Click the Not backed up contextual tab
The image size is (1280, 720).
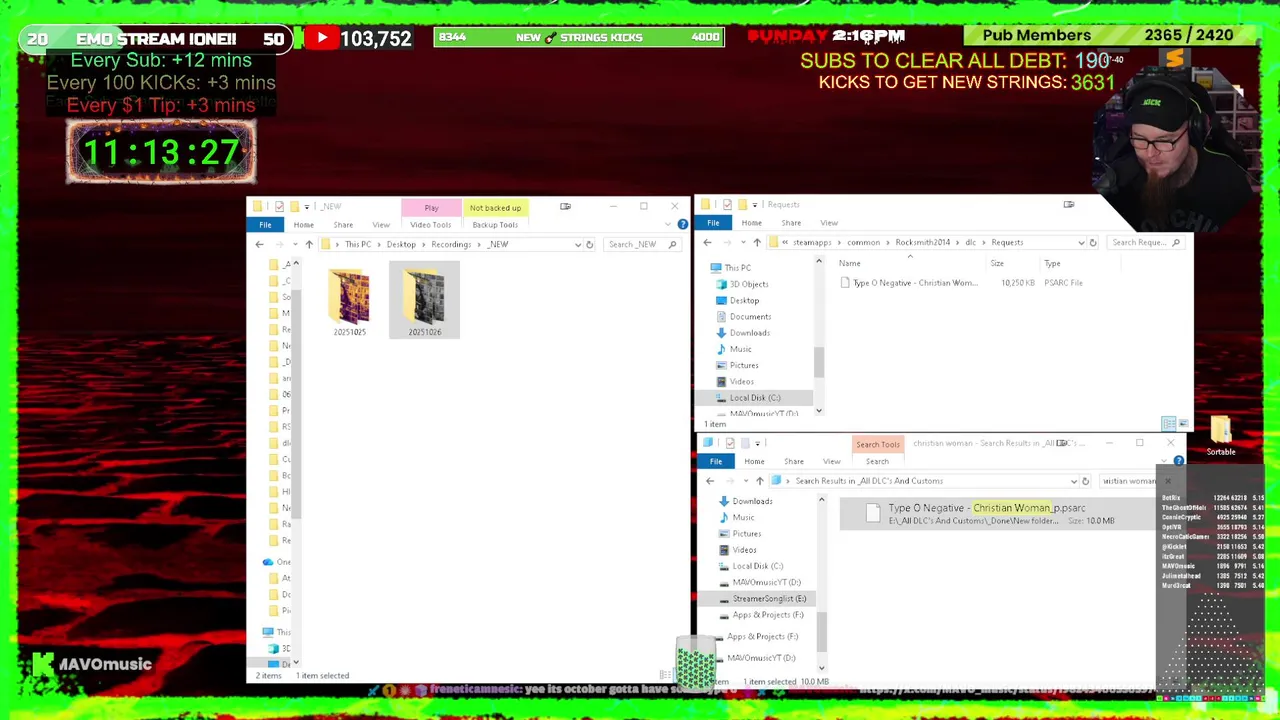pyautogui.click(x=495, y=208)
